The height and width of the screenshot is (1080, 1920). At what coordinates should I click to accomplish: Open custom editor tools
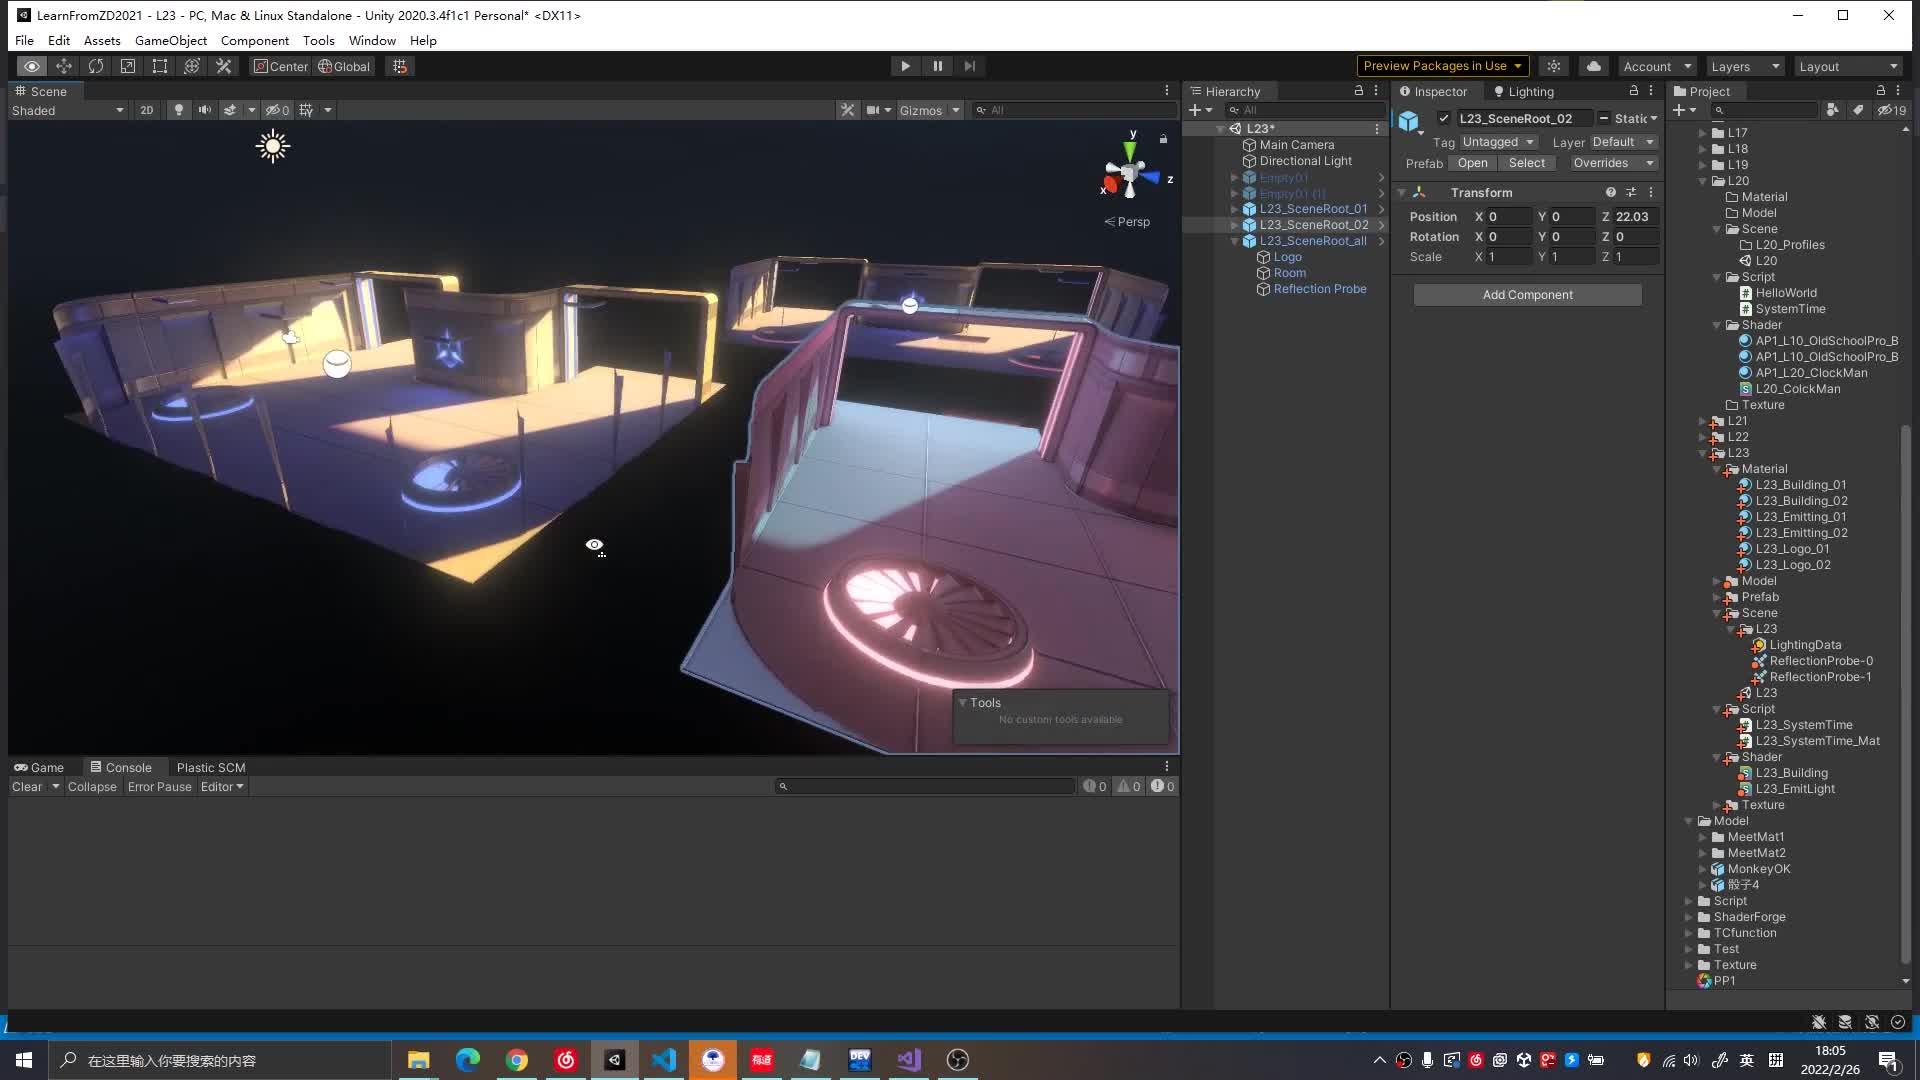tap(223, 66)
